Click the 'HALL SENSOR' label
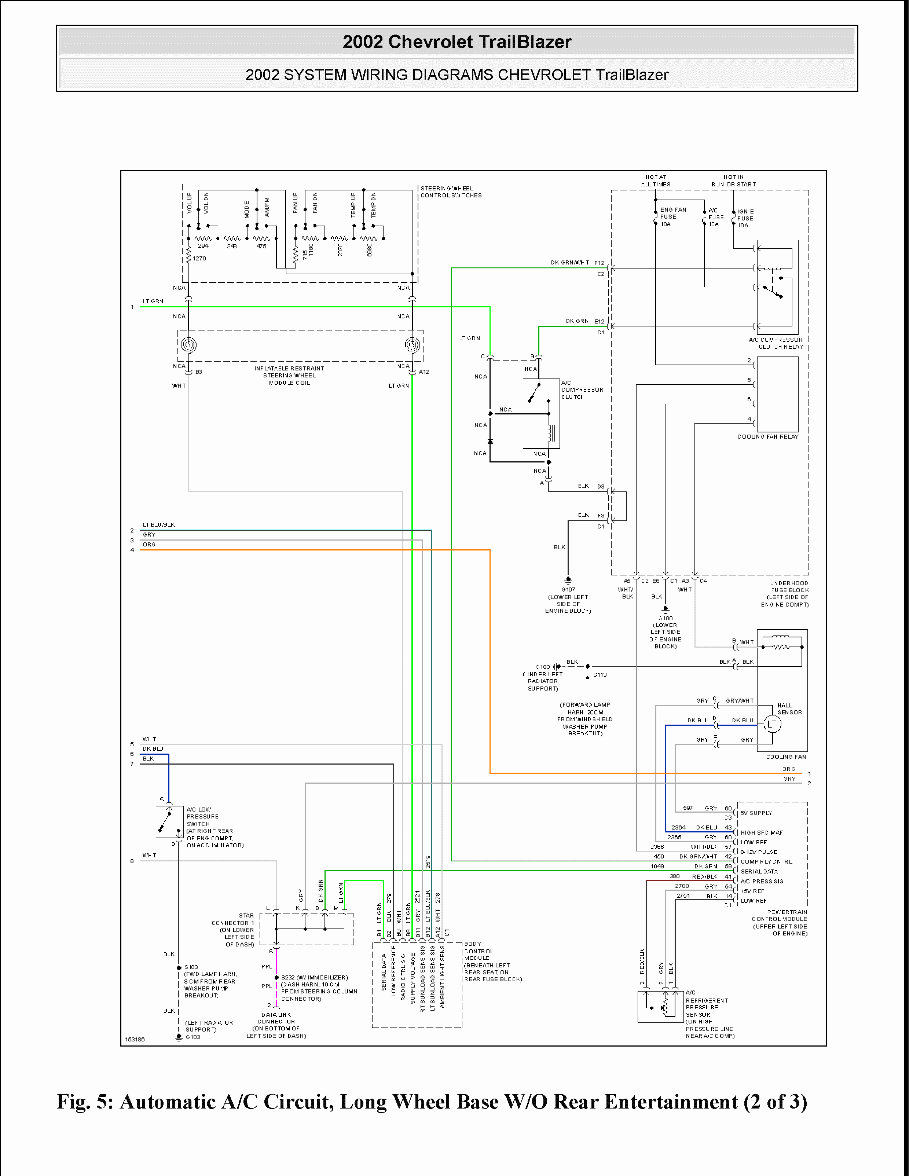This screenshot has height=1176, width=909. click(789, 709)
